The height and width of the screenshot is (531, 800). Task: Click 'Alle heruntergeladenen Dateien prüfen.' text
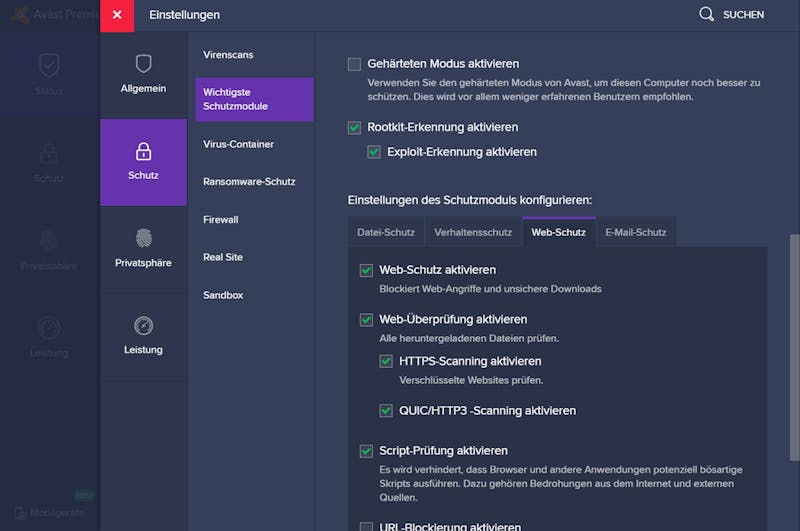click(x=469, y=339)
